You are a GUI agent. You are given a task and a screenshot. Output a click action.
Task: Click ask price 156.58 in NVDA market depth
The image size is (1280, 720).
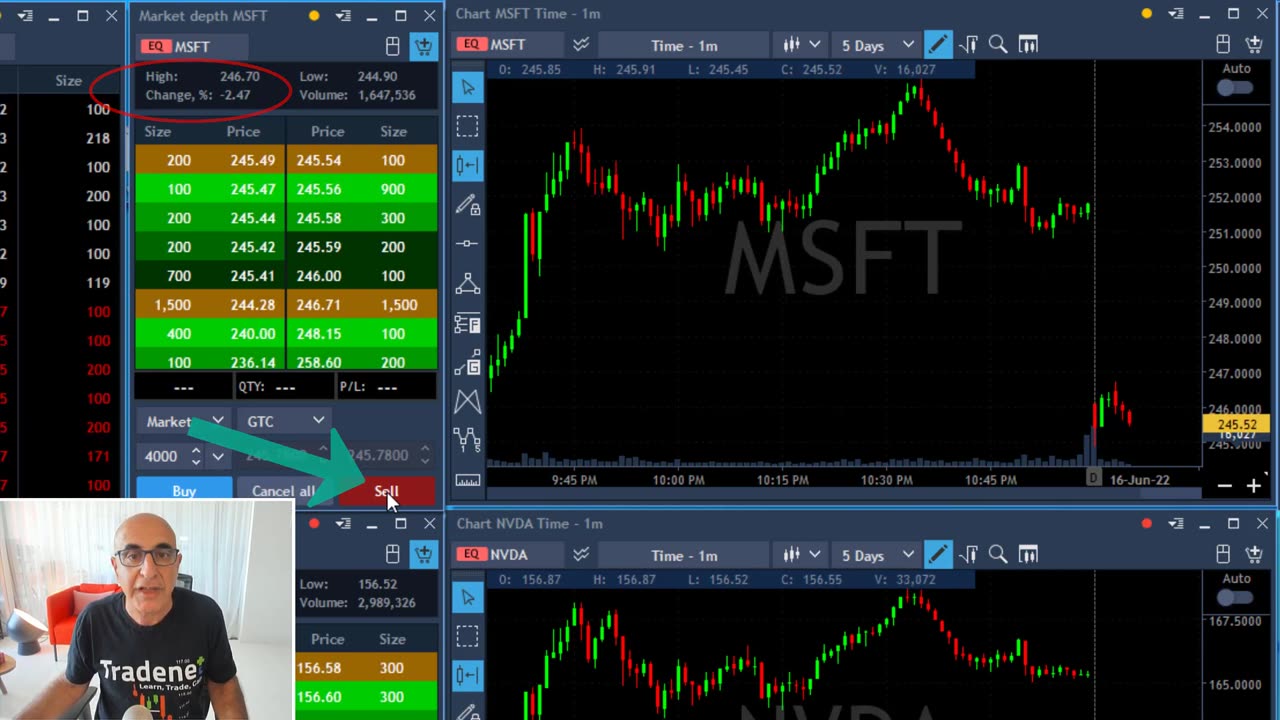[318, 668]
